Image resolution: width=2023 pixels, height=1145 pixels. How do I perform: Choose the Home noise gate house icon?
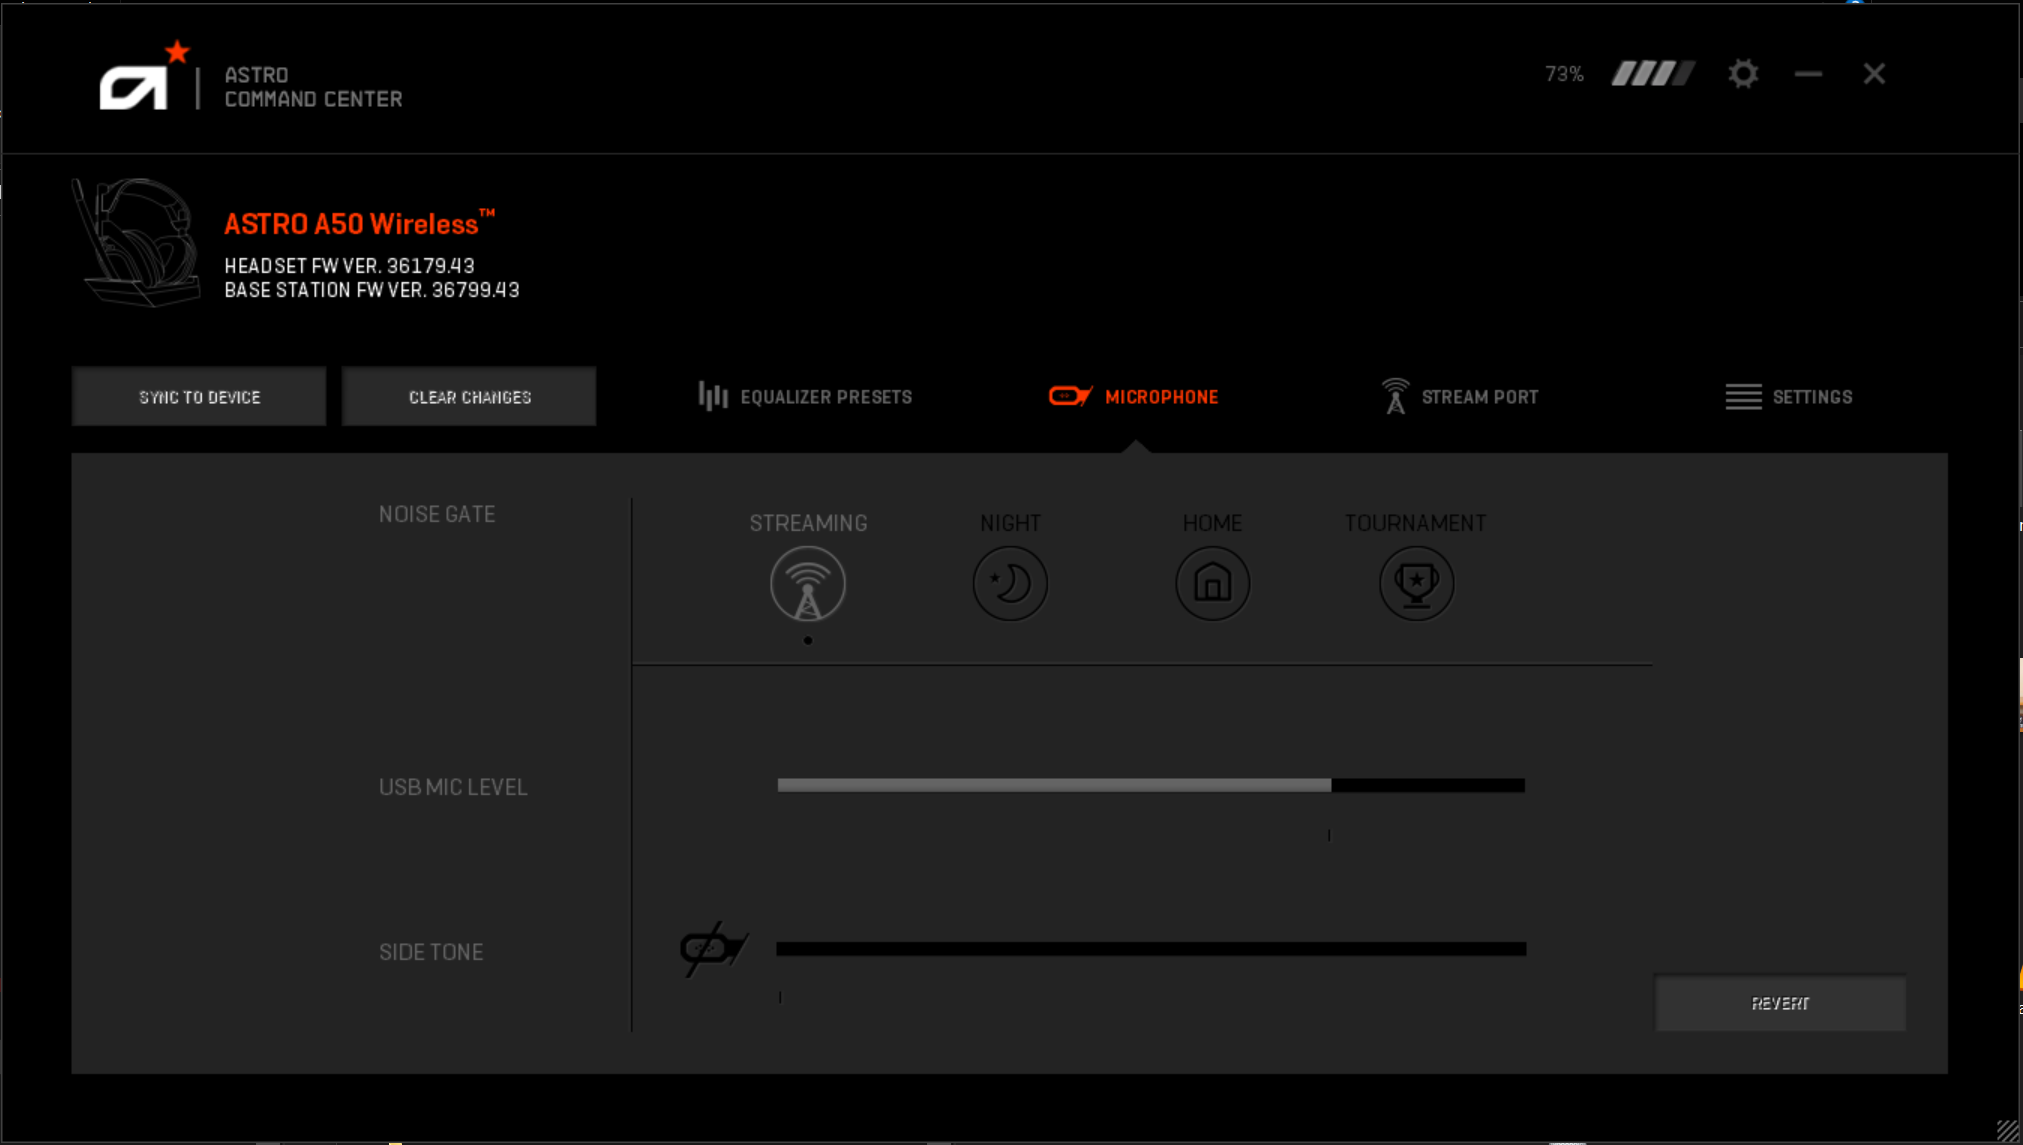pyautogui.click(x=1212, y=584)
